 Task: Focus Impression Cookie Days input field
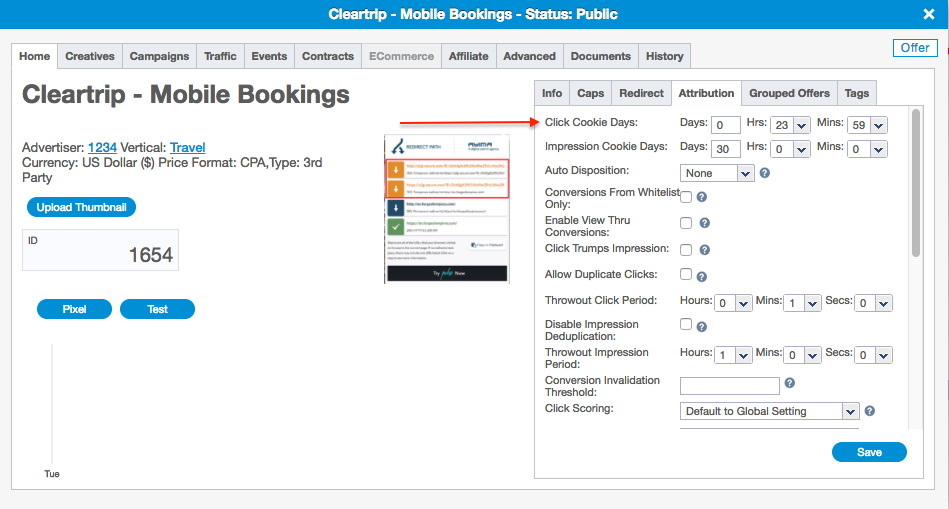[726, 149]
